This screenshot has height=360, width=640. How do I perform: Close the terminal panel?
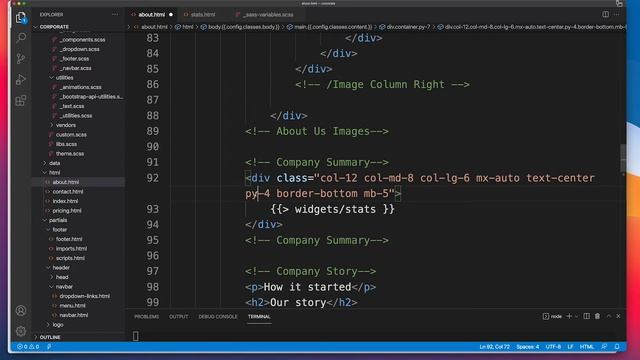(618, 316)
